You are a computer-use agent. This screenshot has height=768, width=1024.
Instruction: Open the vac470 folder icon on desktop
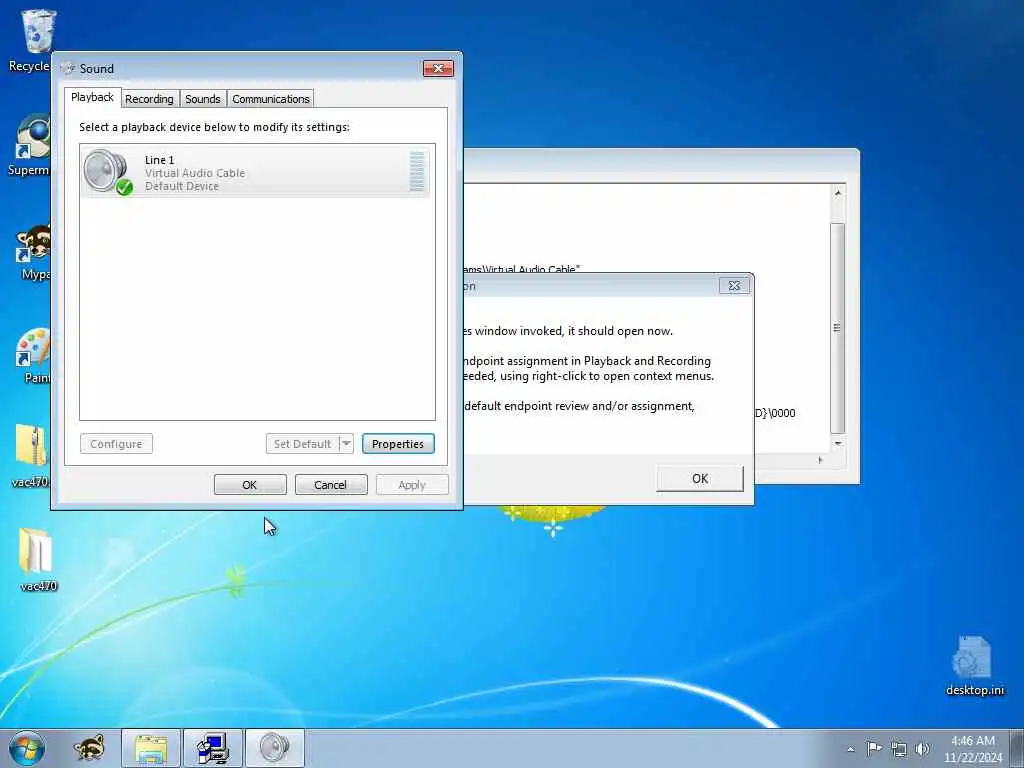[x=37, y=560]
